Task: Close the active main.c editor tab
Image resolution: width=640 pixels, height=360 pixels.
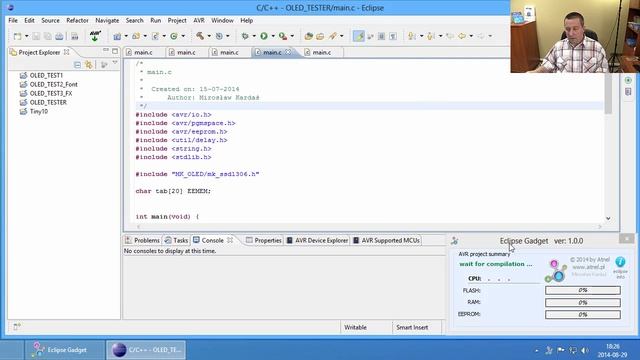Action: click(x=288, y=52)
